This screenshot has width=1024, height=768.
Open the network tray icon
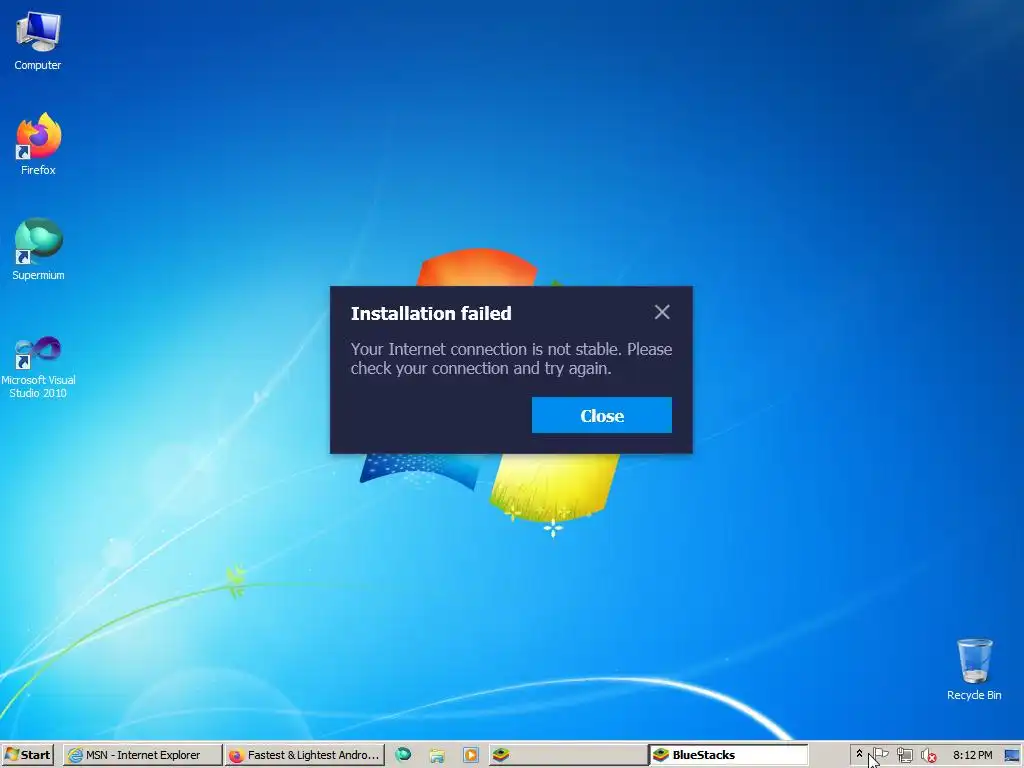[904, 756]
